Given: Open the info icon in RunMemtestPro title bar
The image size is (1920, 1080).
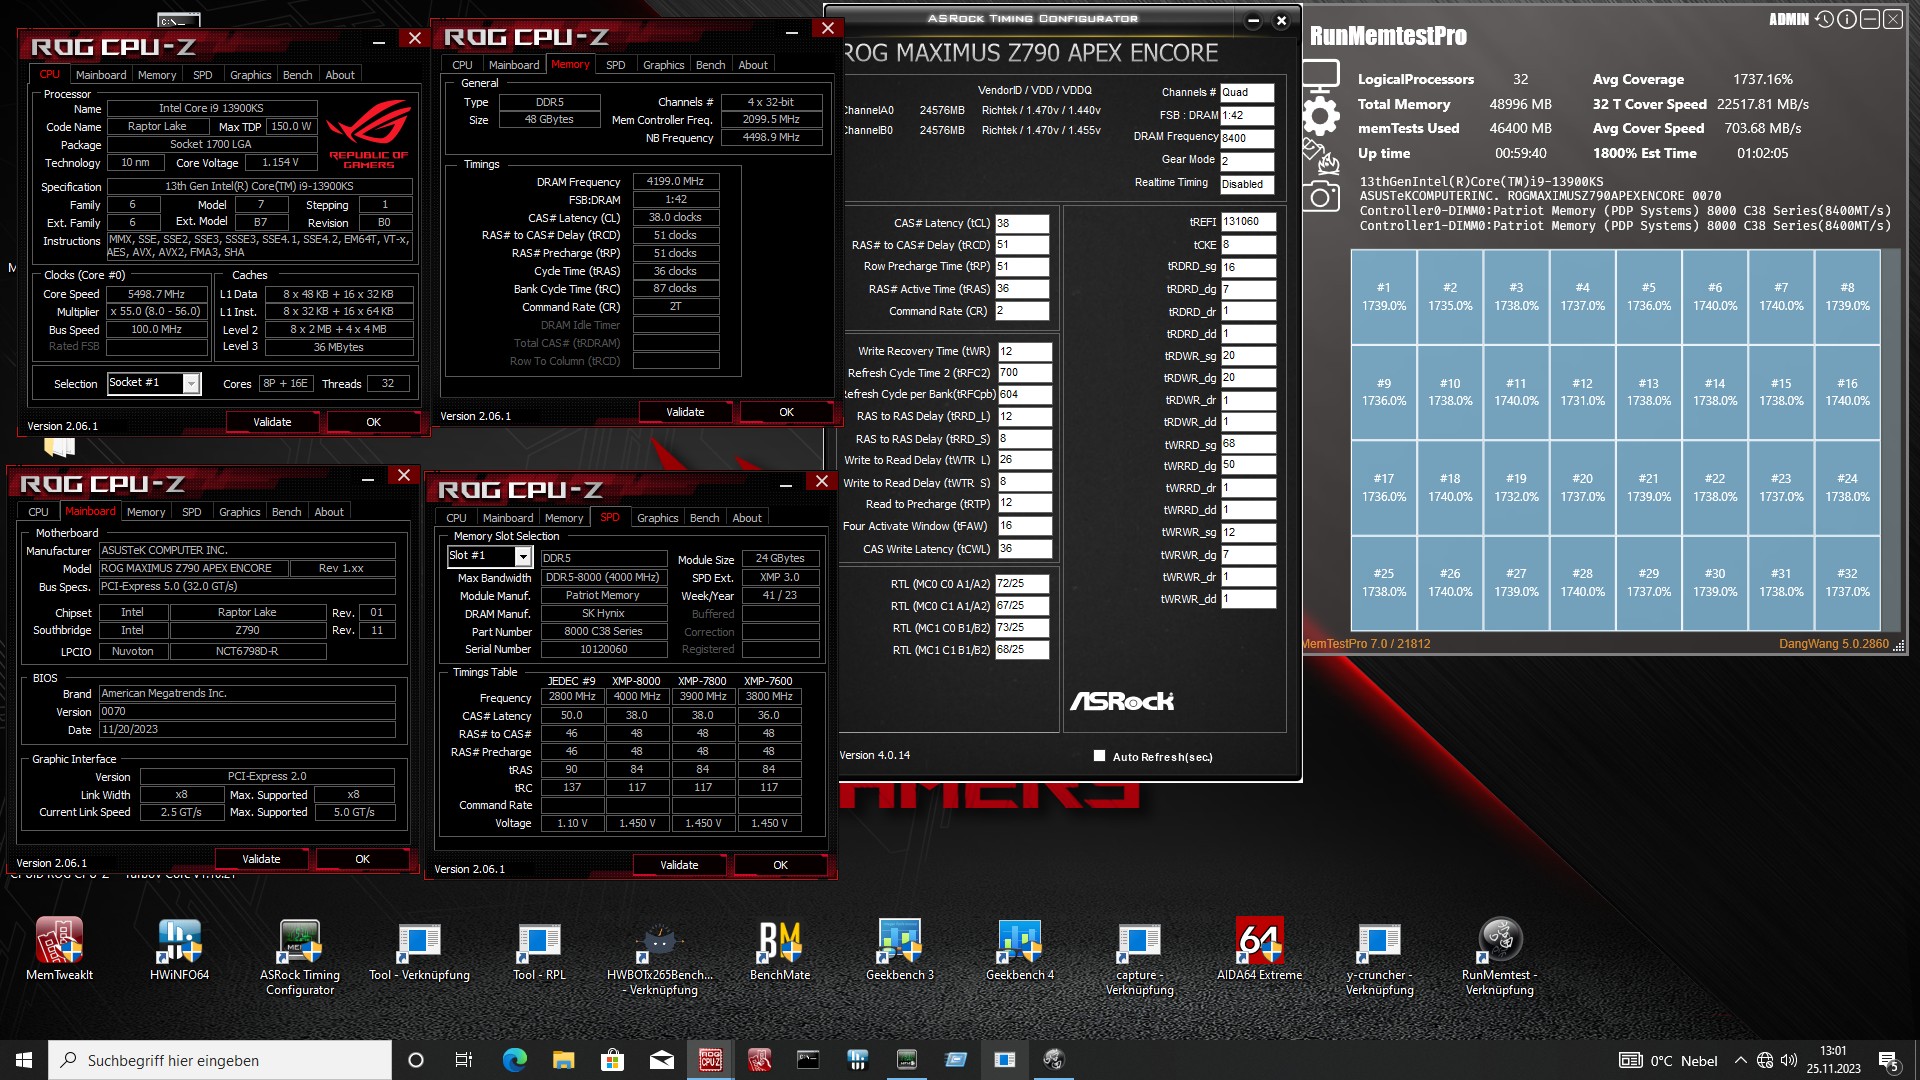Looking at the screenshot, I should (1846, 19).
